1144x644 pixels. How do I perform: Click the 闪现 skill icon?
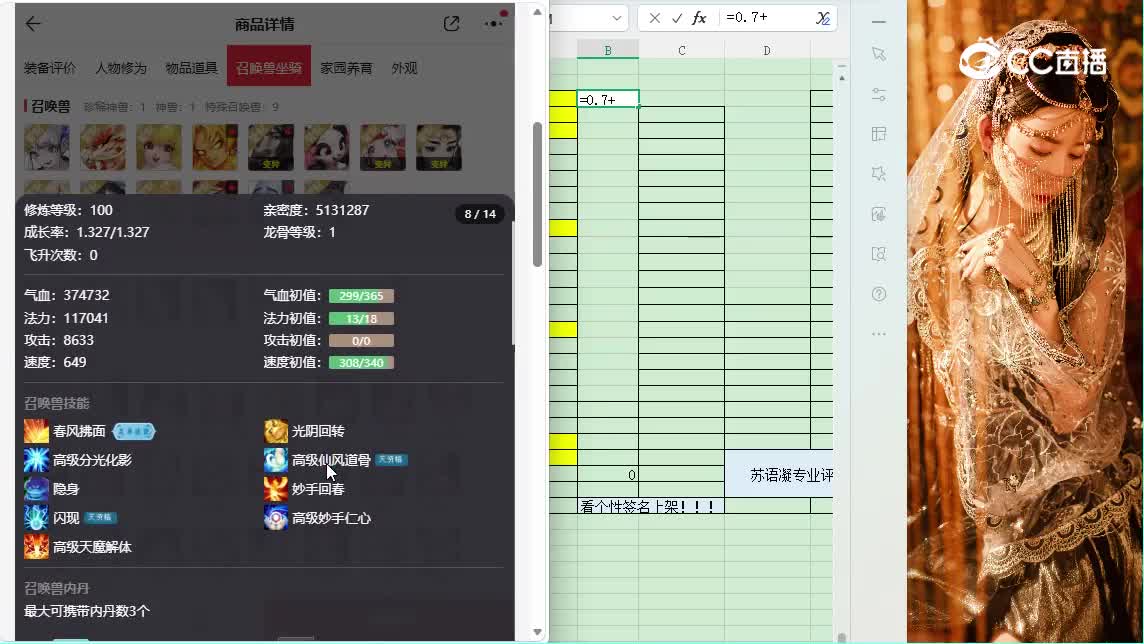point(36,518)
